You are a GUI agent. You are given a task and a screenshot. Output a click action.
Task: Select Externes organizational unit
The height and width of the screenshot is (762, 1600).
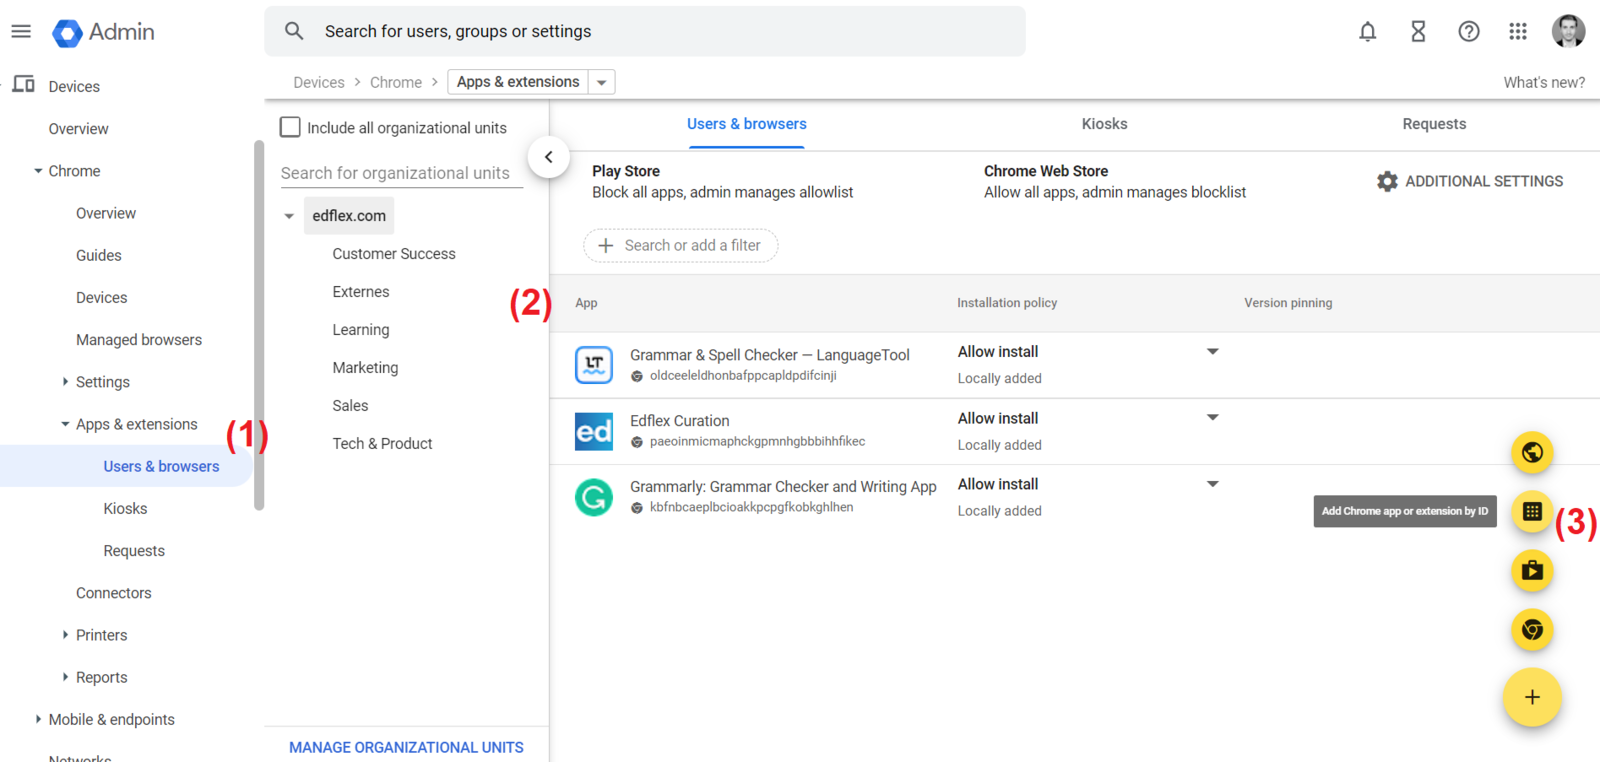coord(361,292)
